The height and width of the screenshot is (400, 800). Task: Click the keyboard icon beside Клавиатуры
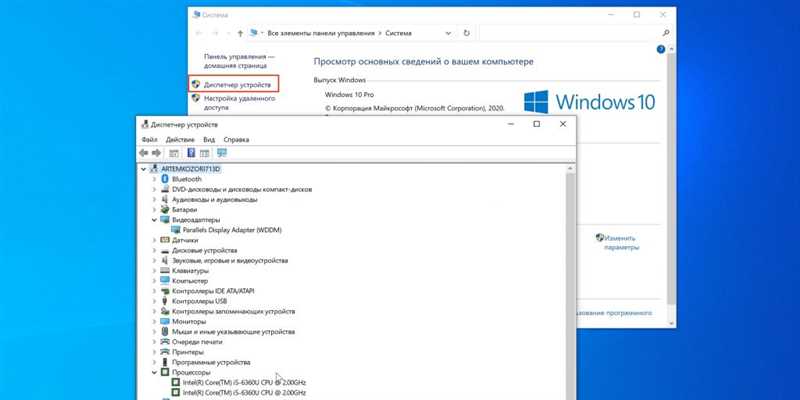(x=165, y=271)
